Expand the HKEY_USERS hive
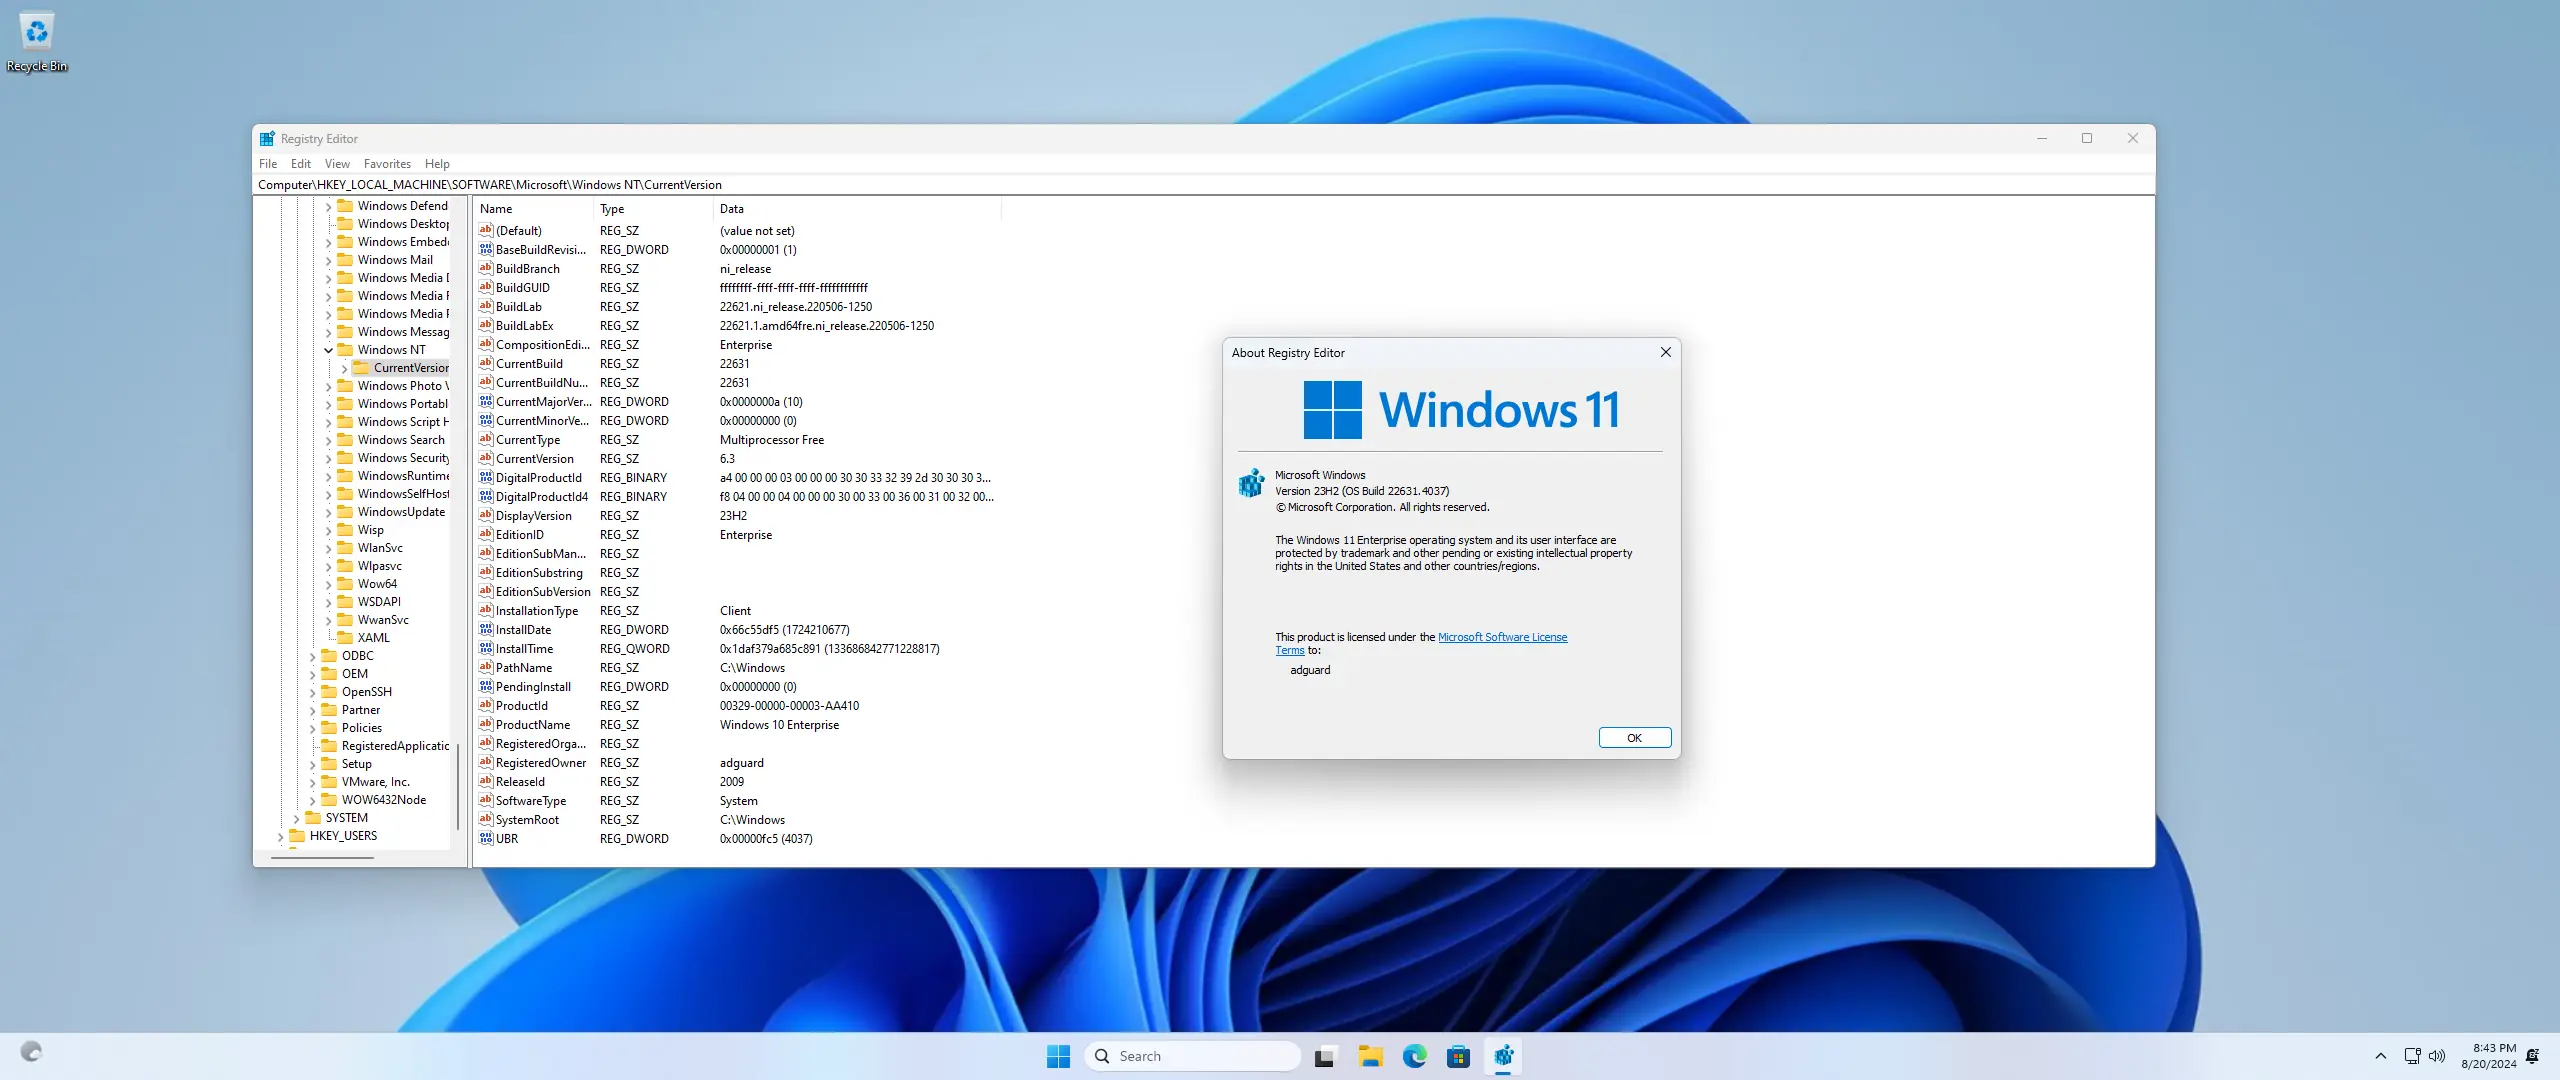The height and width of the screenshot is (1080, 2560). [280, 836]
